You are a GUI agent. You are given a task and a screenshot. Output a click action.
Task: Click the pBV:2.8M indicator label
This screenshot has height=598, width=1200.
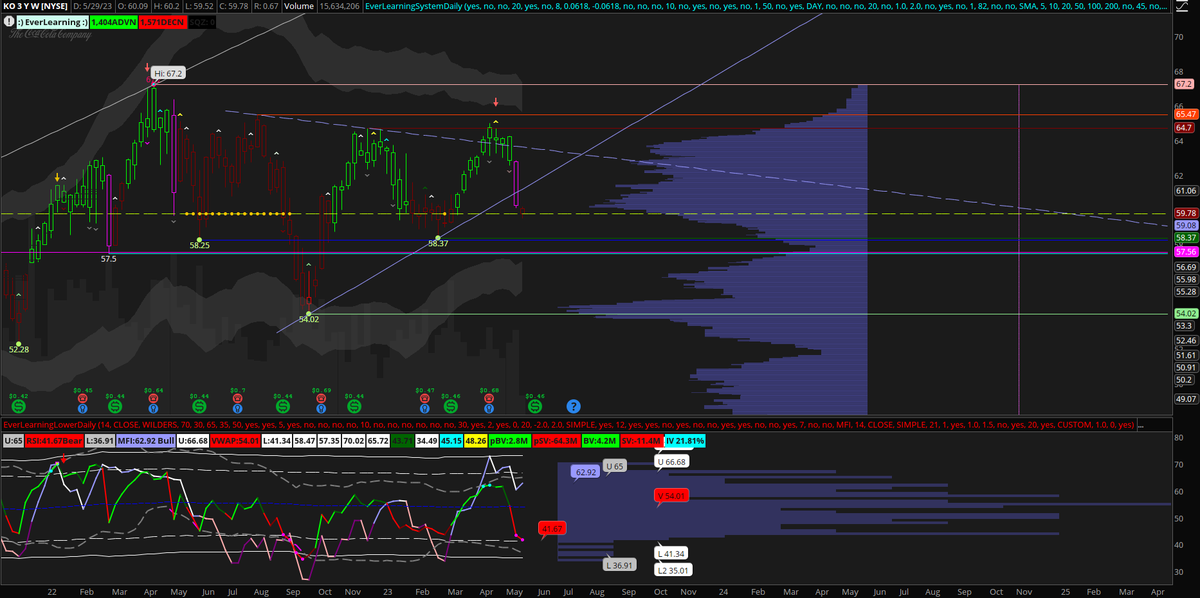pos(510,440)
